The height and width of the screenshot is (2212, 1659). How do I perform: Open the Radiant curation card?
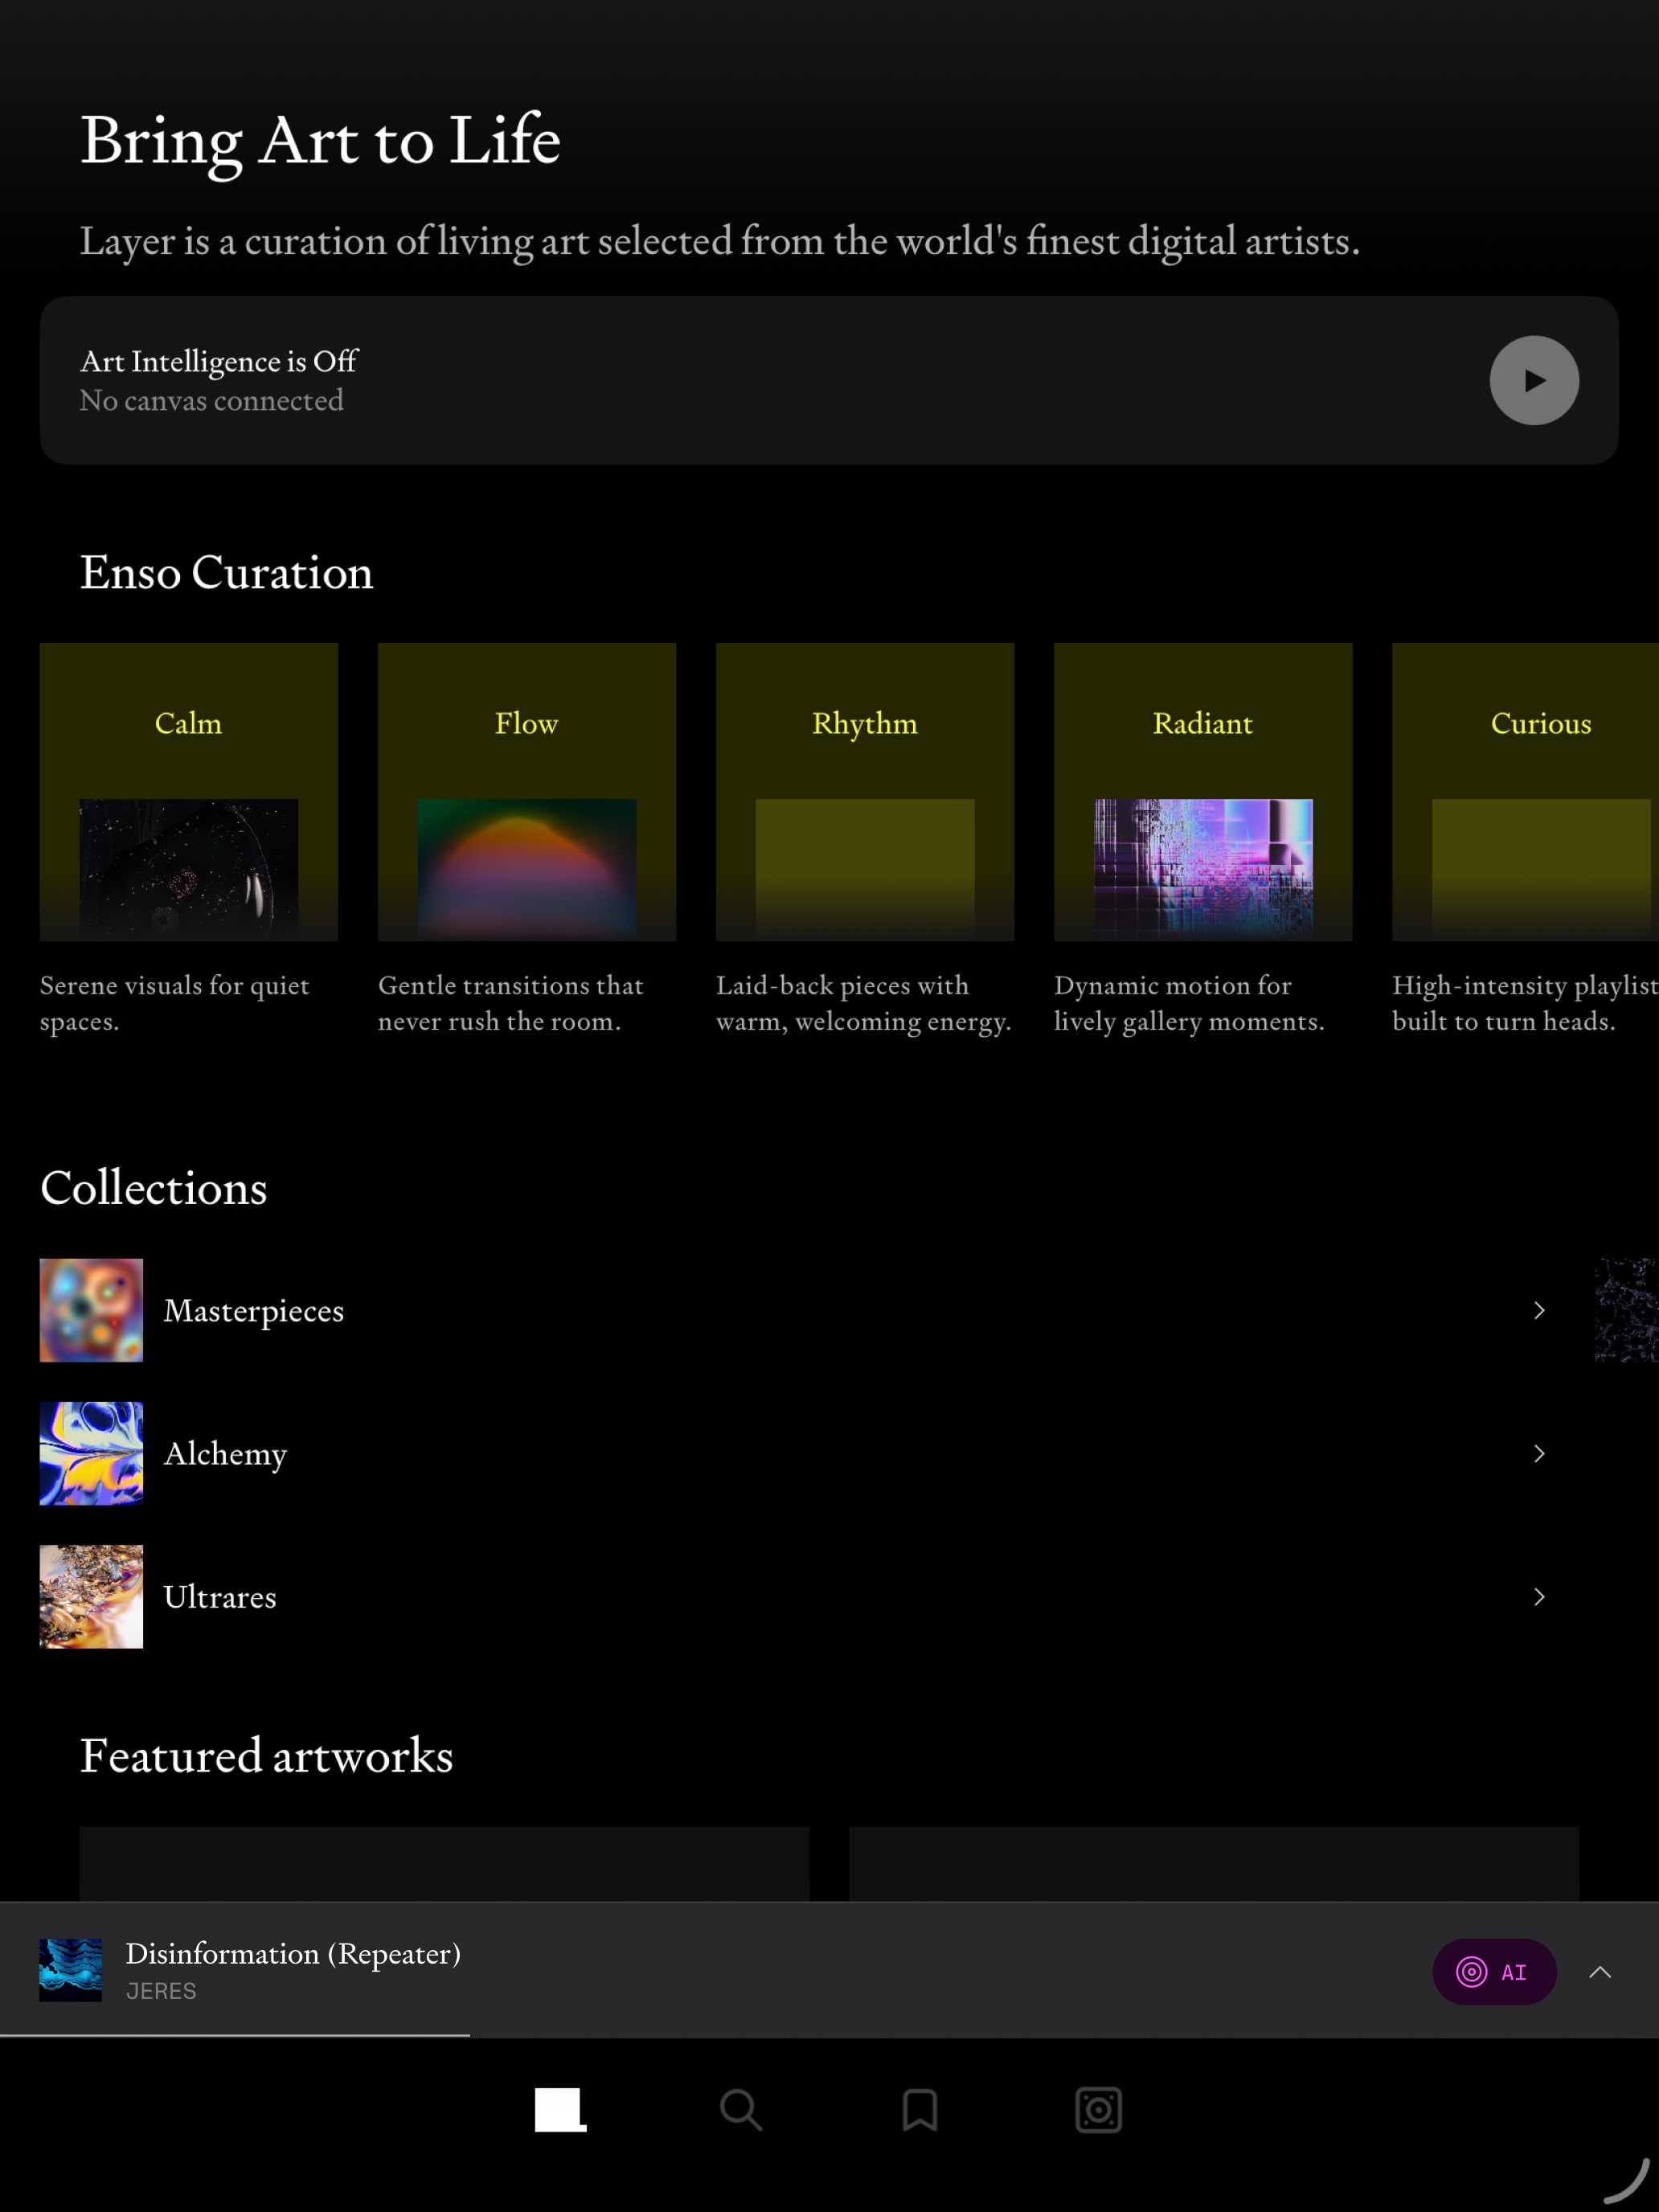1202,791
